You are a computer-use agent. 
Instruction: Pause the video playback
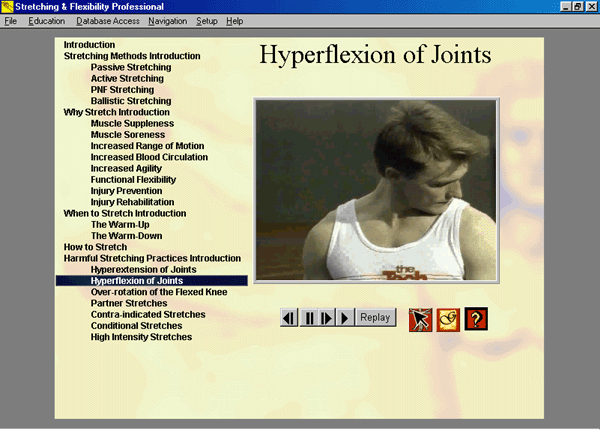309,318
